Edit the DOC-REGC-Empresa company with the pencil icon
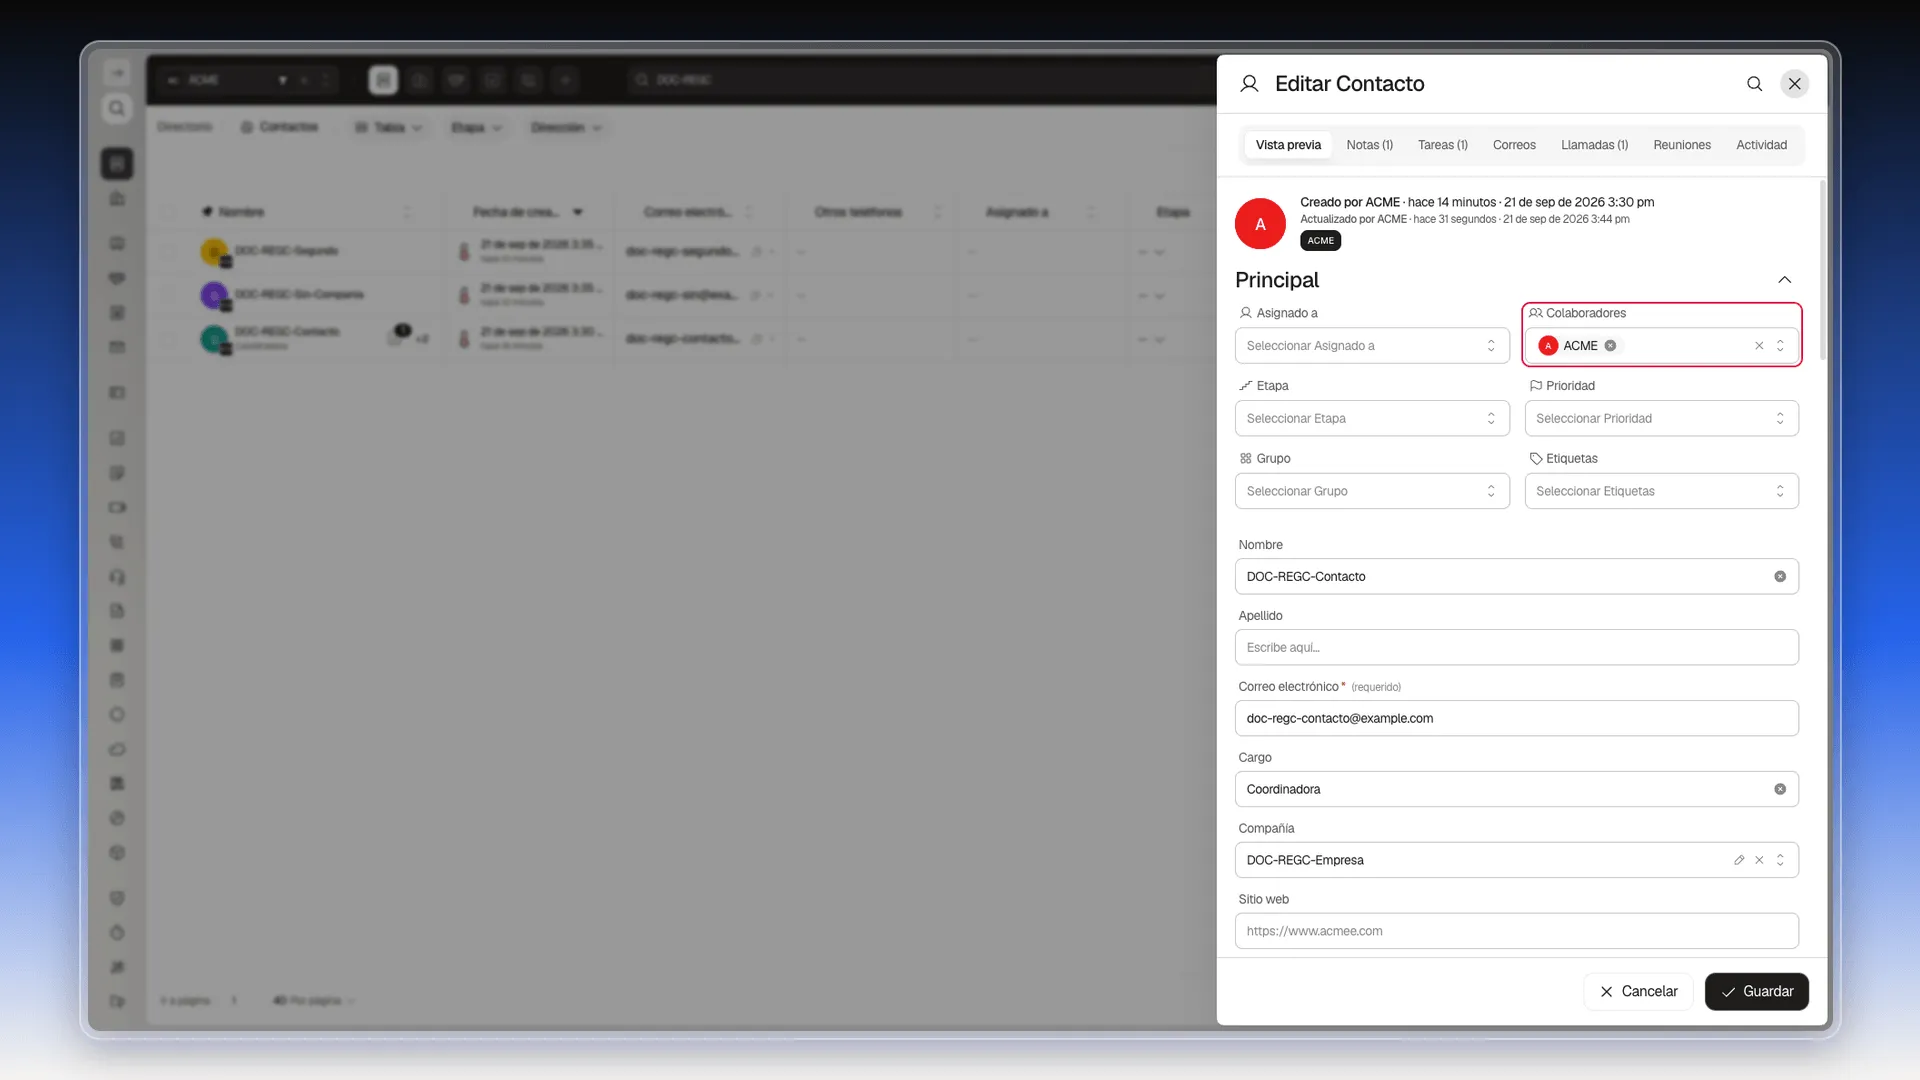Image resolution: width=1920 pixels, height=1080 pixels. pos(1739,860)
